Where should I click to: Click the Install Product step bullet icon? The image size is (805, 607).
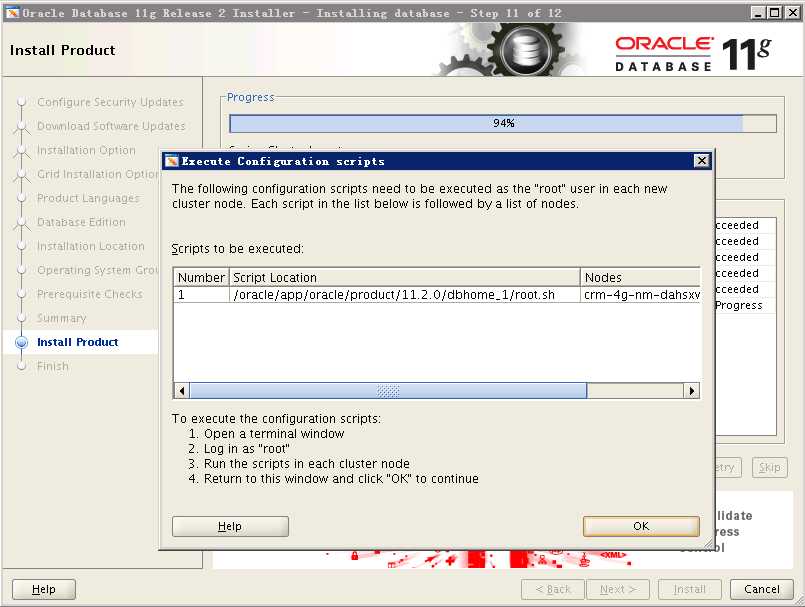coord(22,343)
